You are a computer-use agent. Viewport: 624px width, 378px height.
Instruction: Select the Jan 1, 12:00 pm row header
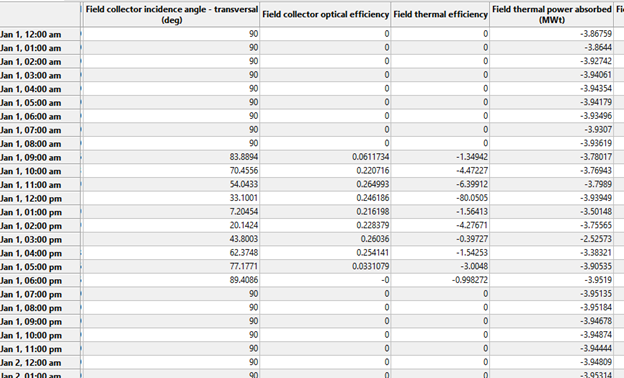[40, 199]
